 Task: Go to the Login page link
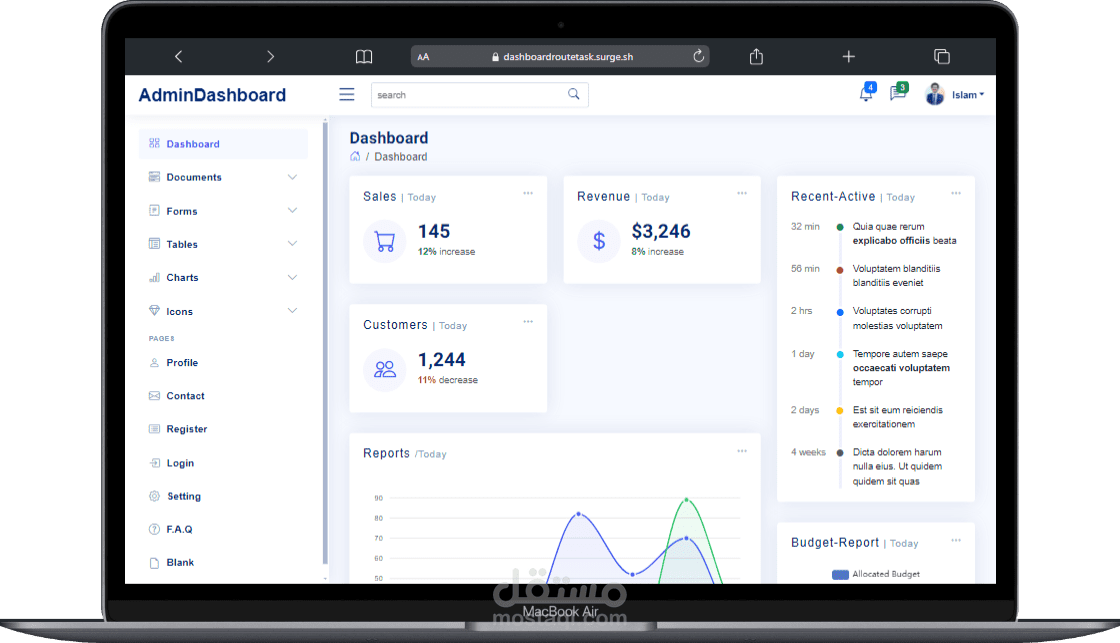click(x=180, y=463)
